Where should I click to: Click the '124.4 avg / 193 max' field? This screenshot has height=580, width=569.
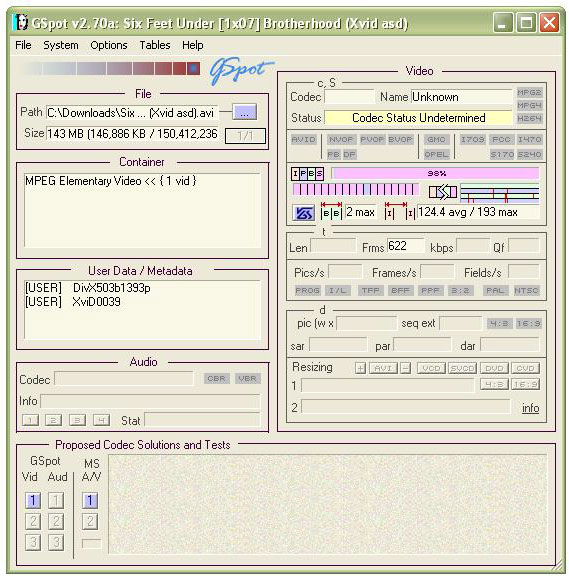click(x=478, y=212)
